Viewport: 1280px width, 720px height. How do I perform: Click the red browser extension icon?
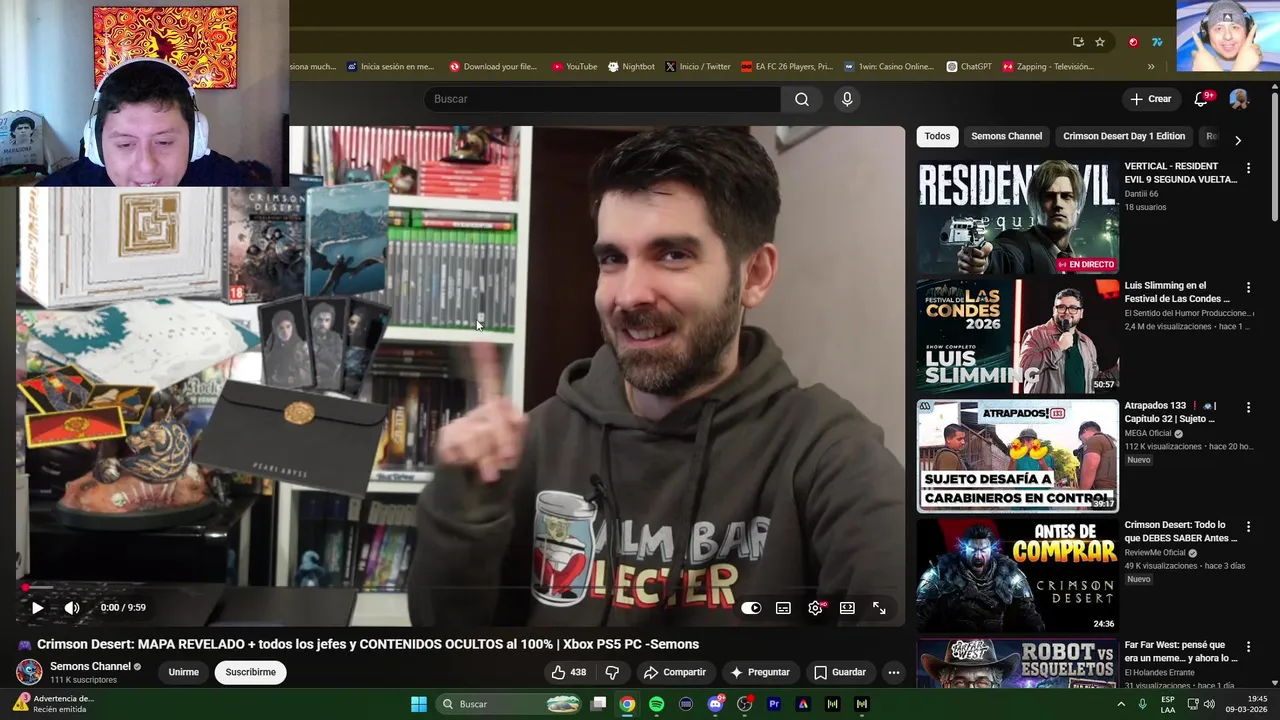[x=1133, y=42]
